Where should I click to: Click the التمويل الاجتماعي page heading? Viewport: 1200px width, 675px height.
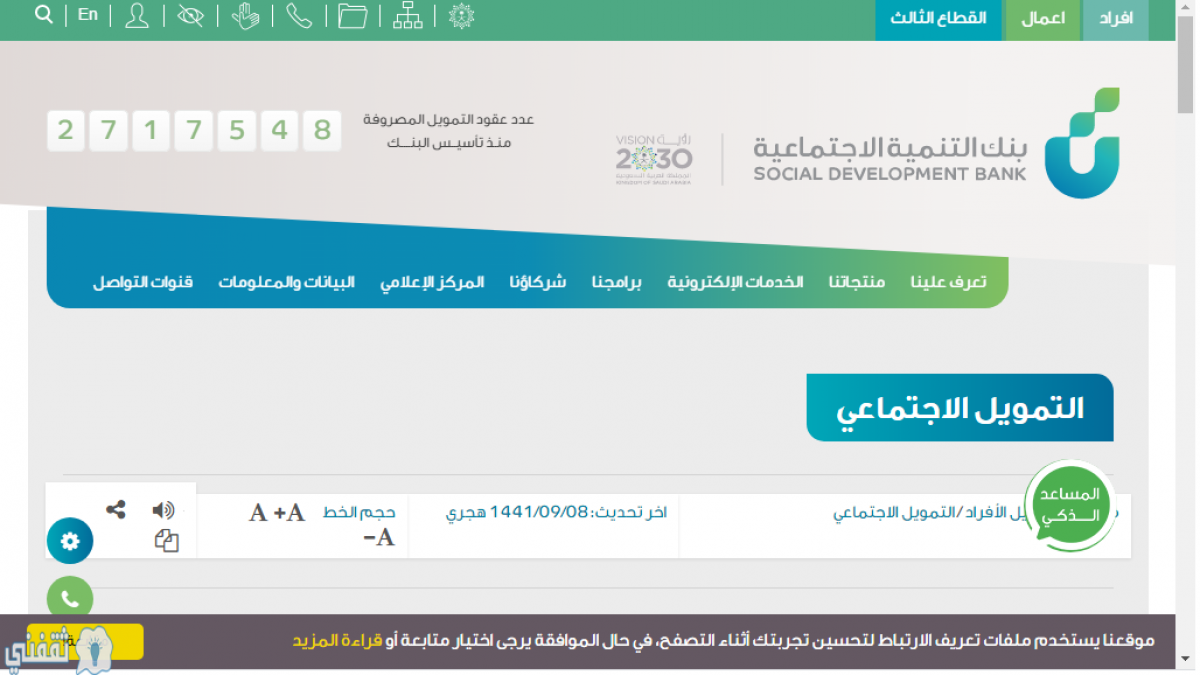[960, 408]
